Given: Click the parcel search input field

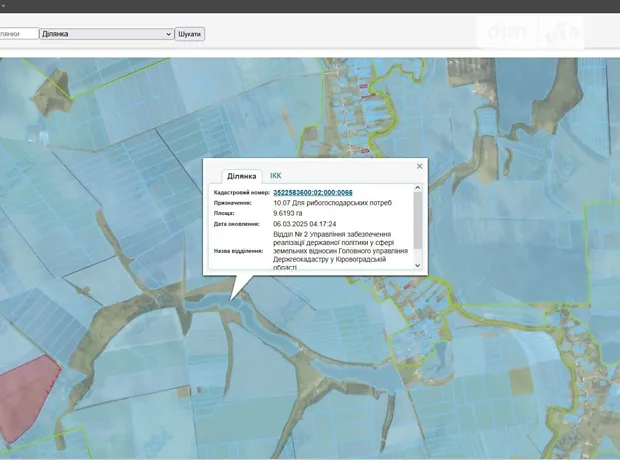Looking at the screenshot, I should coord(18,34).
